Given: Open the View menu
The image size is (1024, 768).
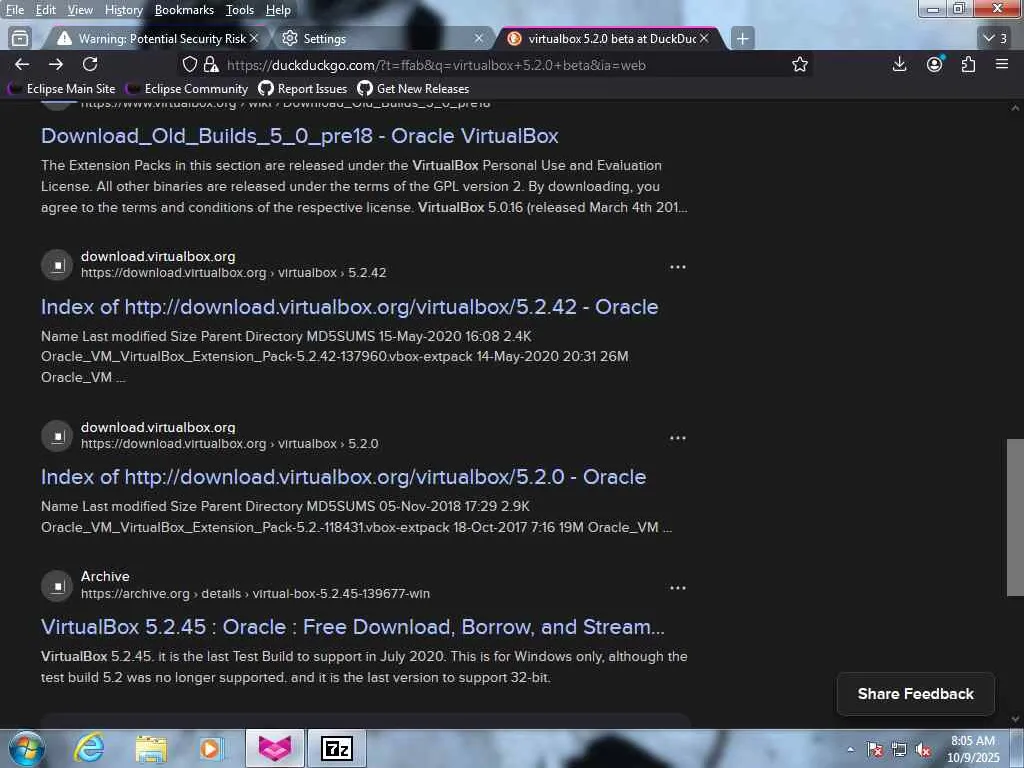Looking at the screenshot, I should point(80,10).
